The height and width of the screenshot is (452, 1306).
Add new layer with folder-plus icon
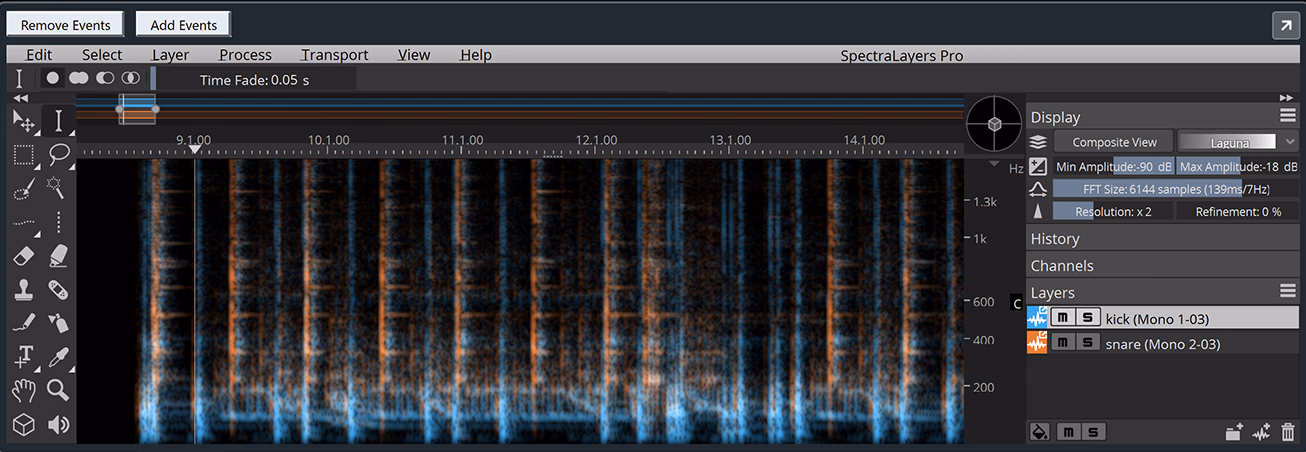coord(1234,432)
